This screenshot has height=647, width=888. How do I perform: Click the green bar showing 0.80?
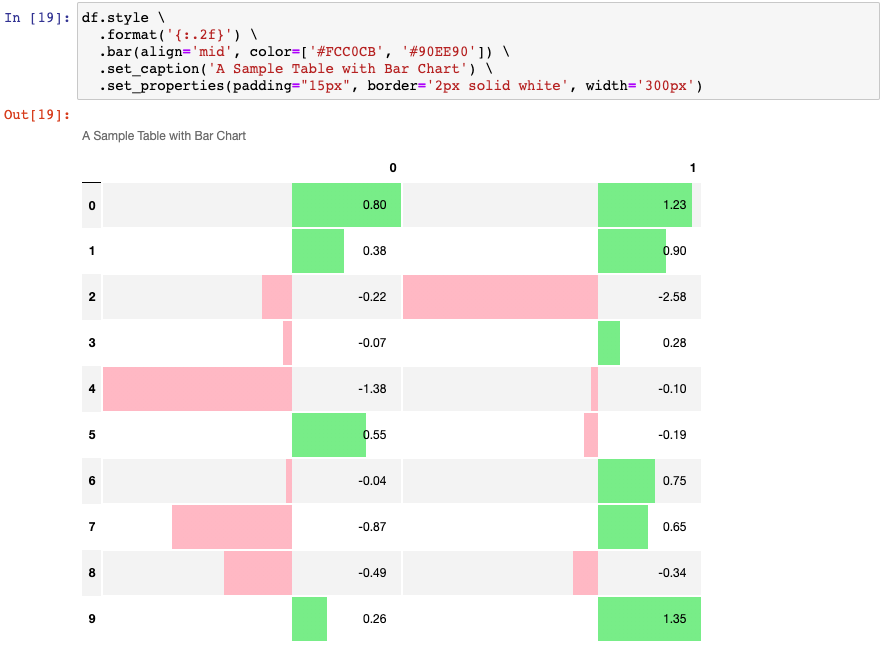[x=345, y=205]
